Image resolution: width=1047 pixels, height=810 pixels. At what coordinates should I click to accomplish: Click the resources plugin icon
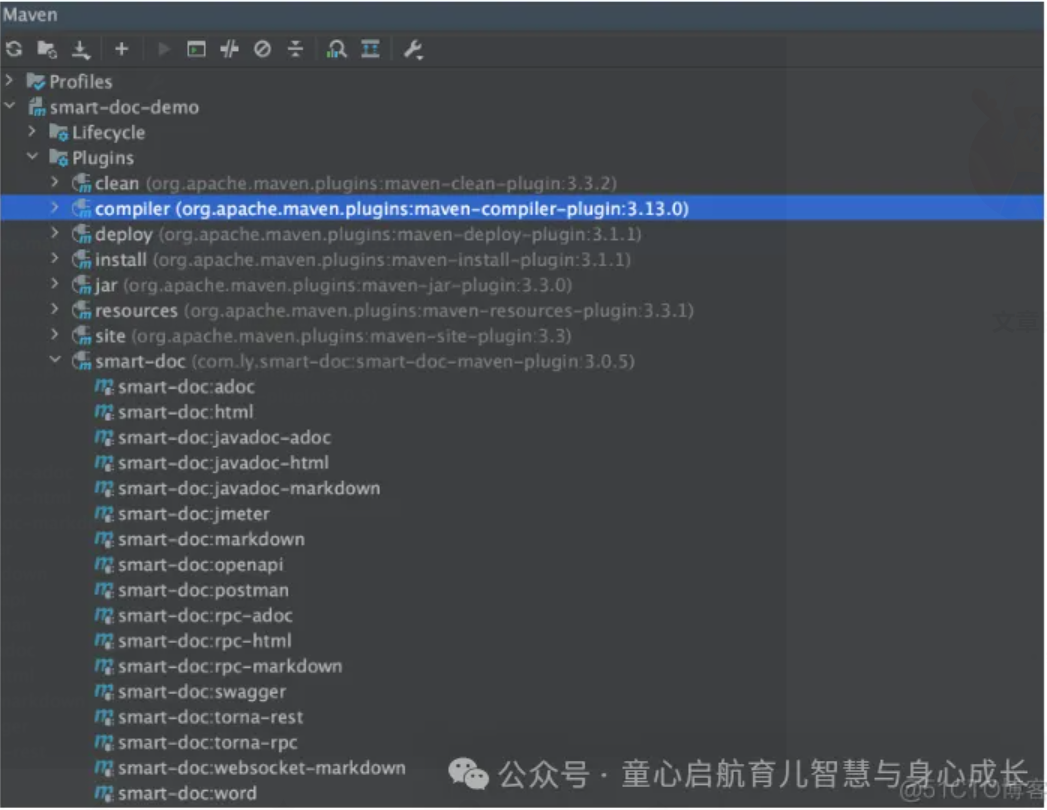[x=81, y=310]
